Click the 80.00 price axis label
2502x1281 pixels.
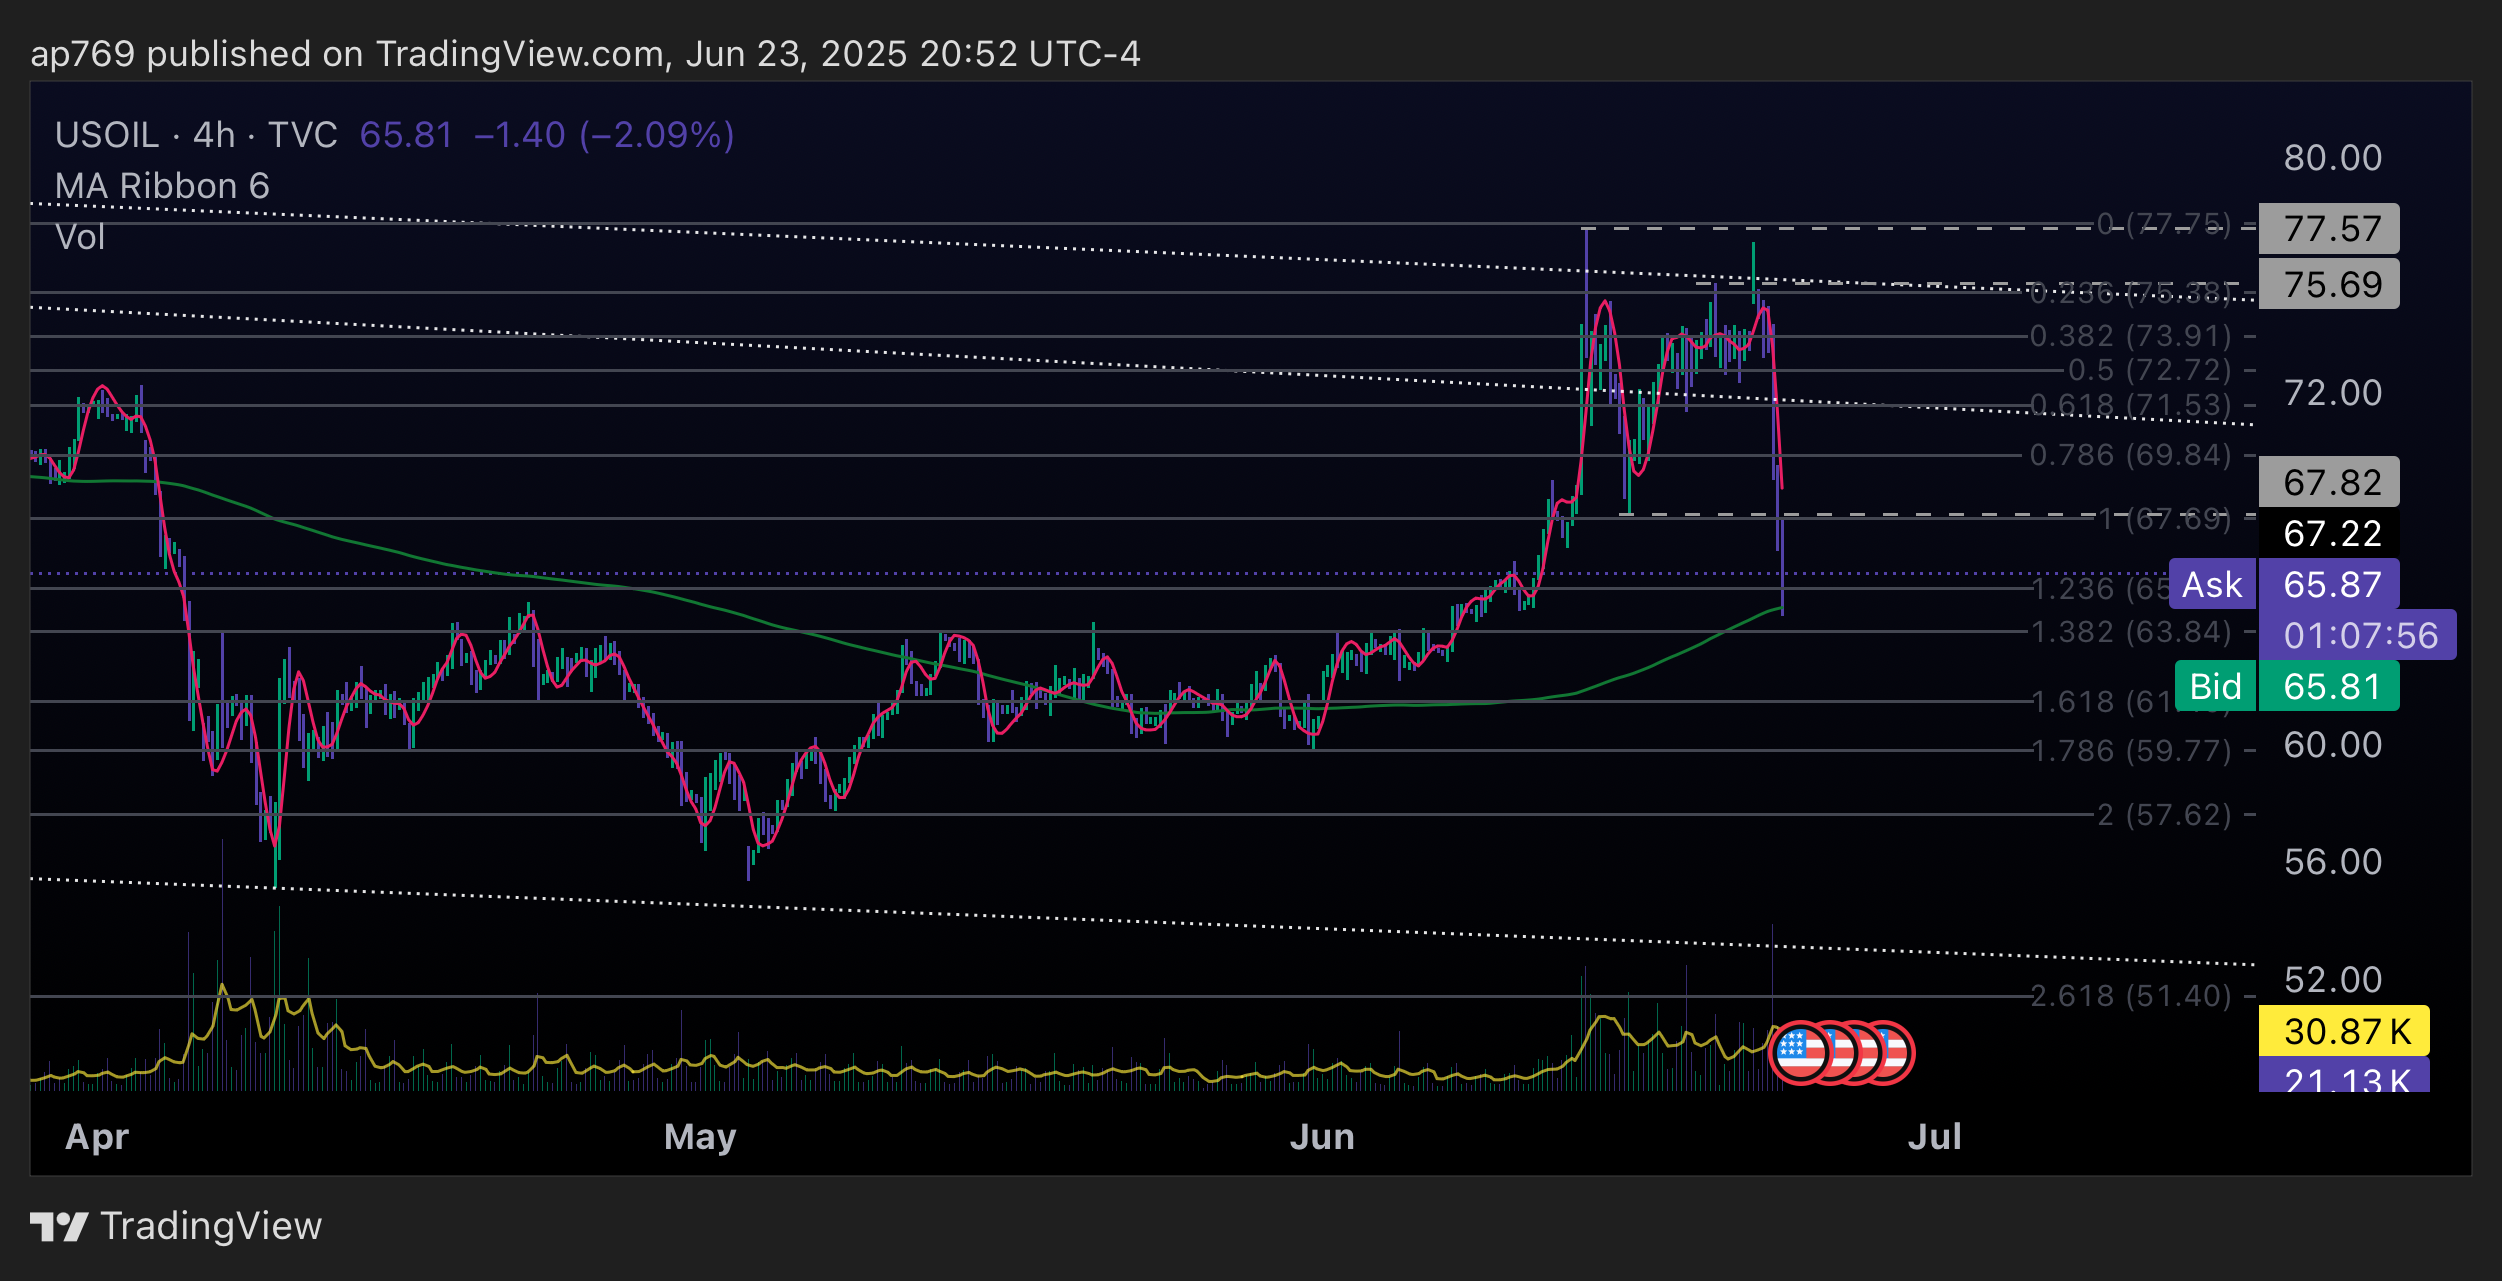pos(2333,158)
